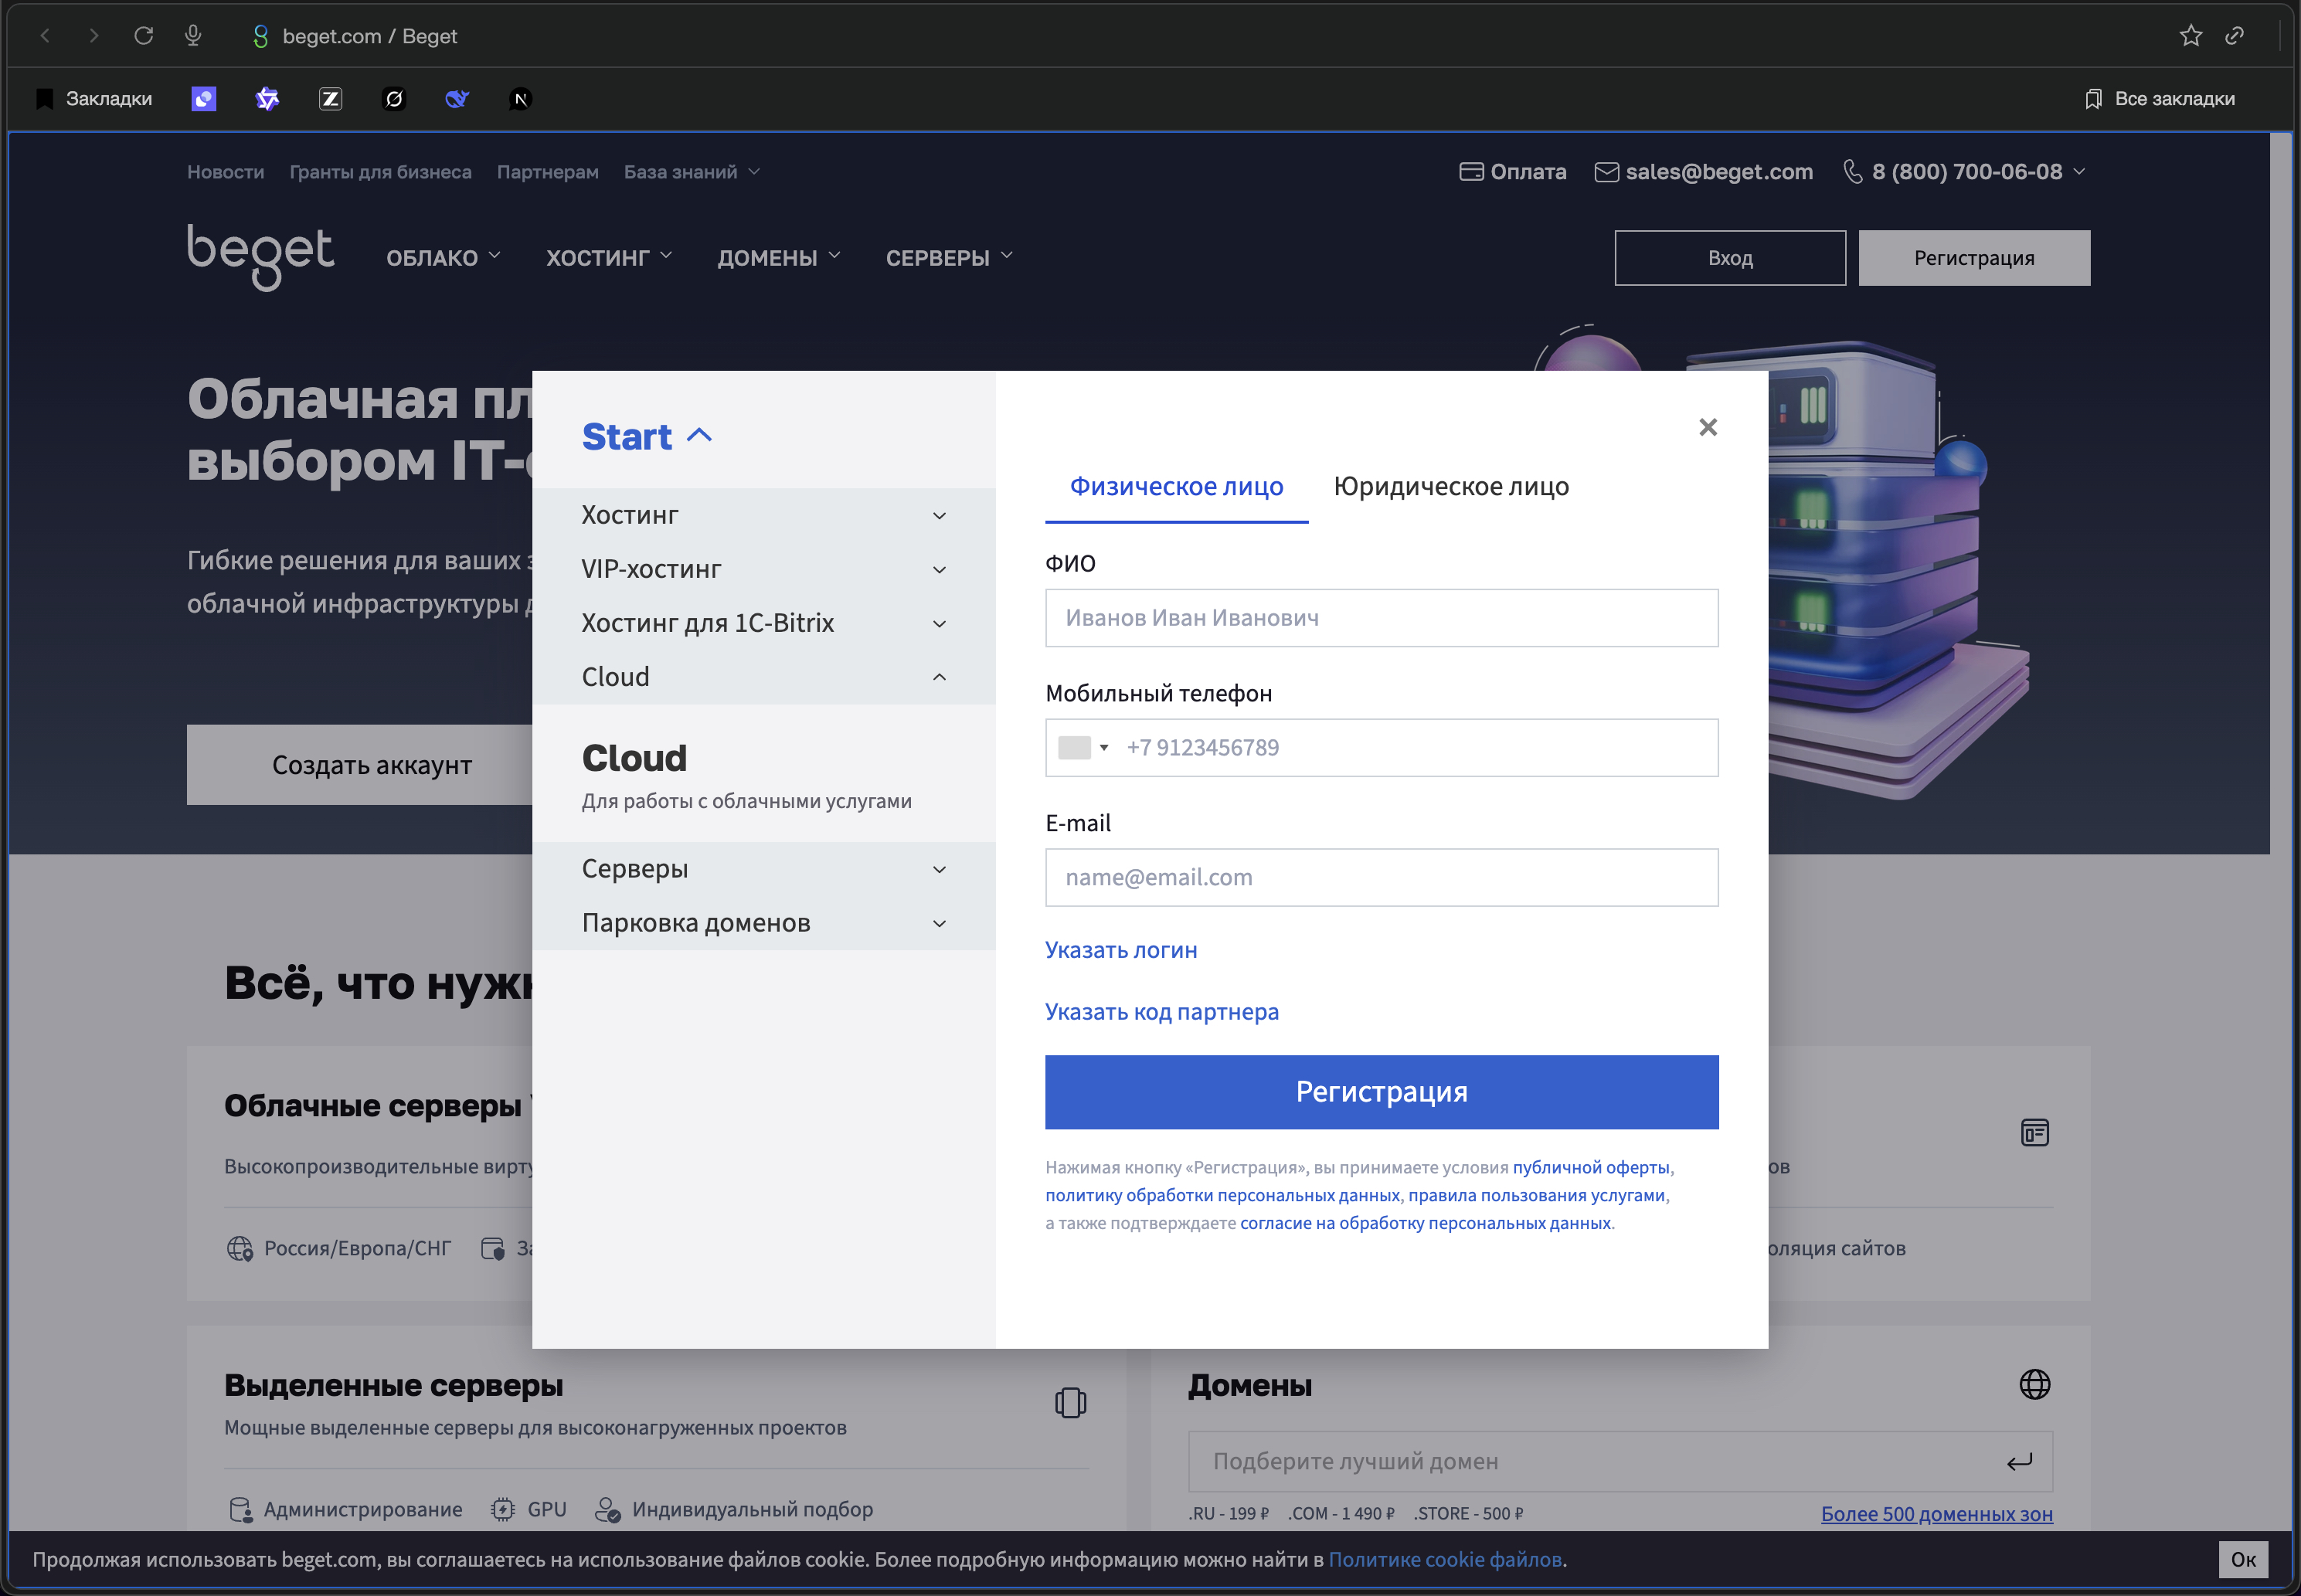Open the Z letter bookmark icon
The image size is (2301, 1596).
[331, 98]
